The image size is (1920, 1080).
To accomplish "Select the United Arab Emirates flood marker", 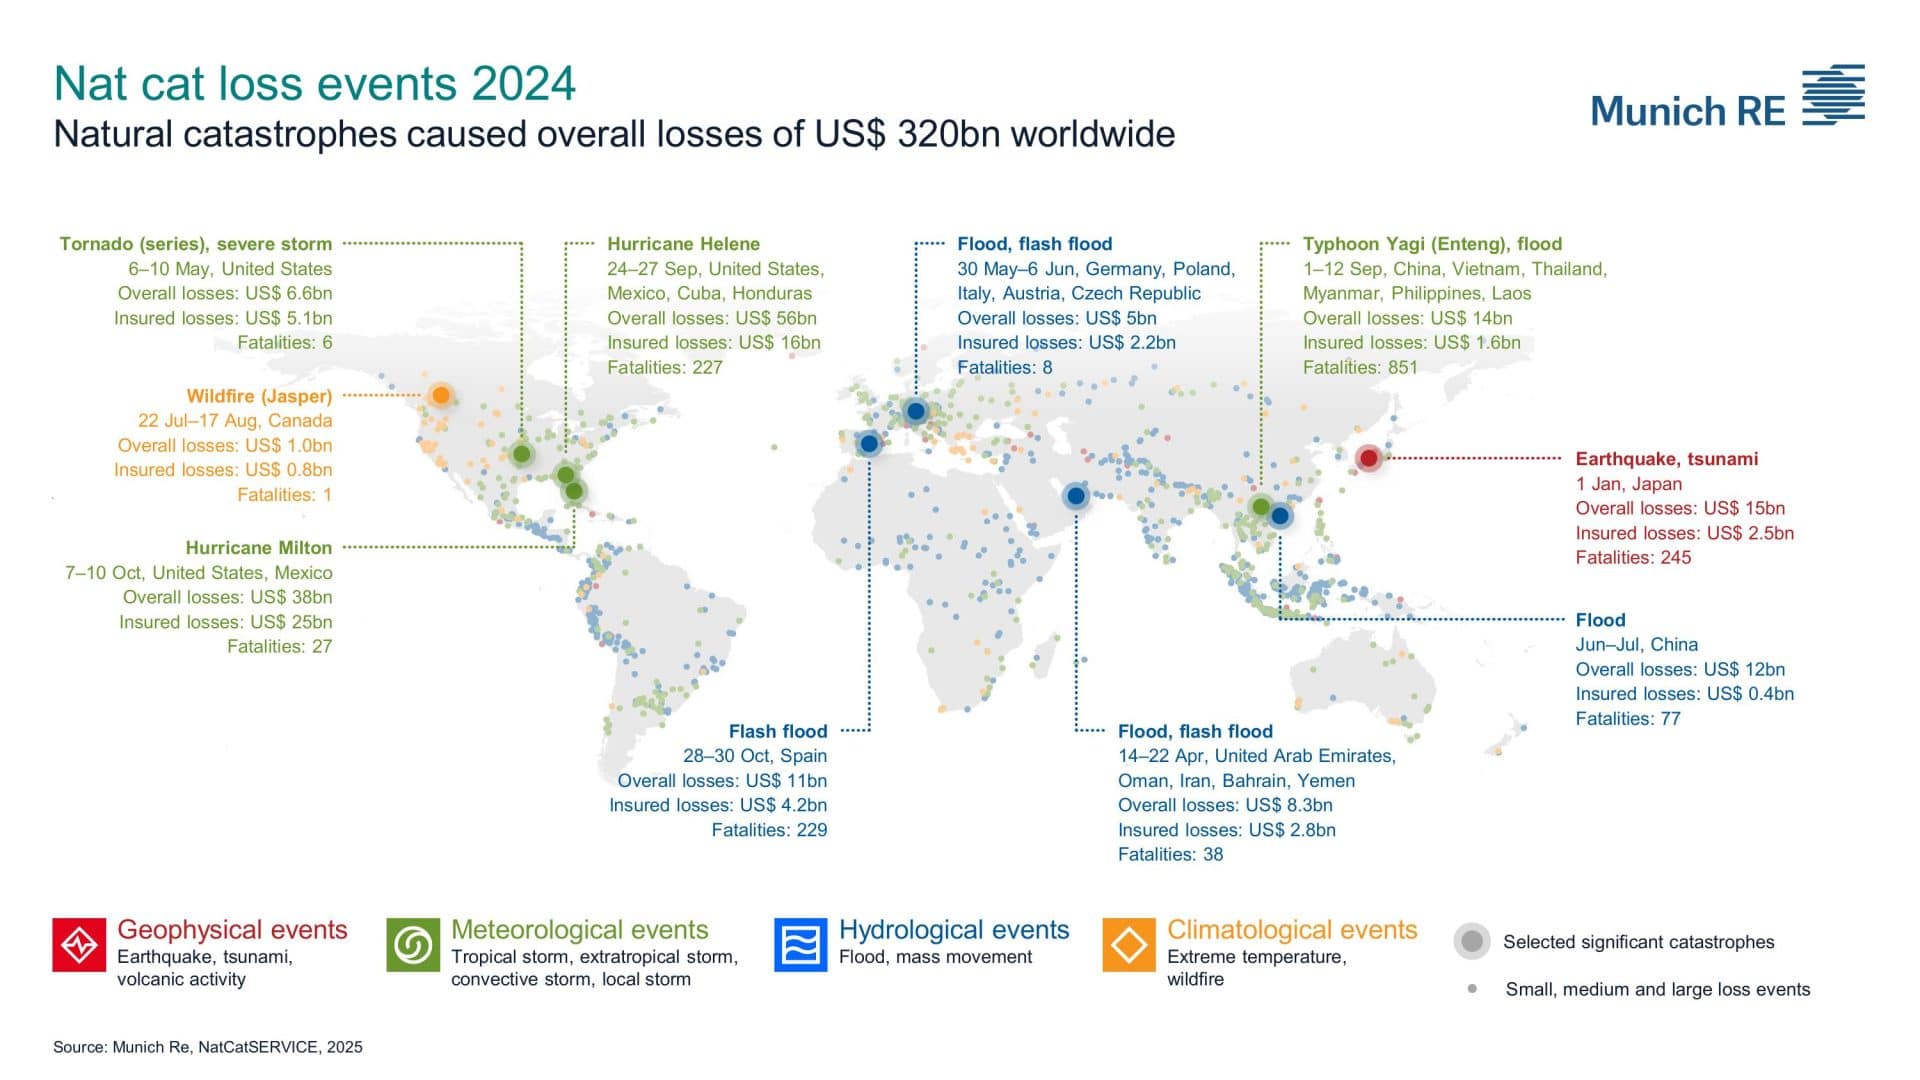I will 1077,494.
